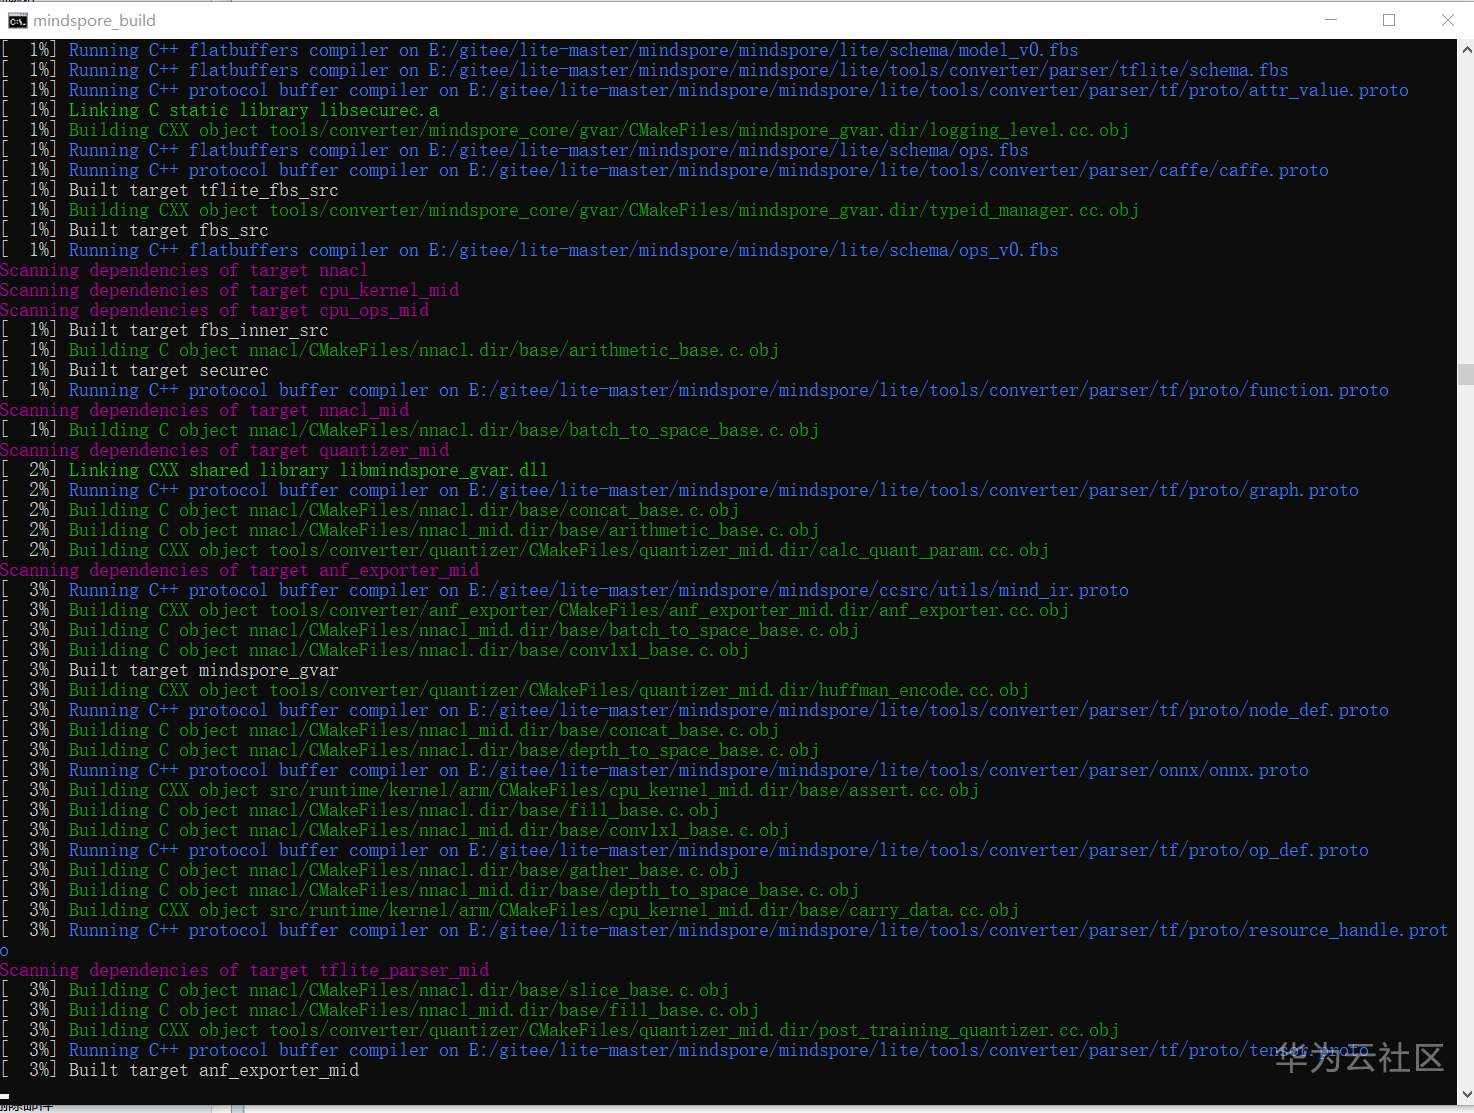This screenshot has width=1474, height=1113.
Task: Select the line ending in caffe/caffe.proto
Action: point(664,170)
